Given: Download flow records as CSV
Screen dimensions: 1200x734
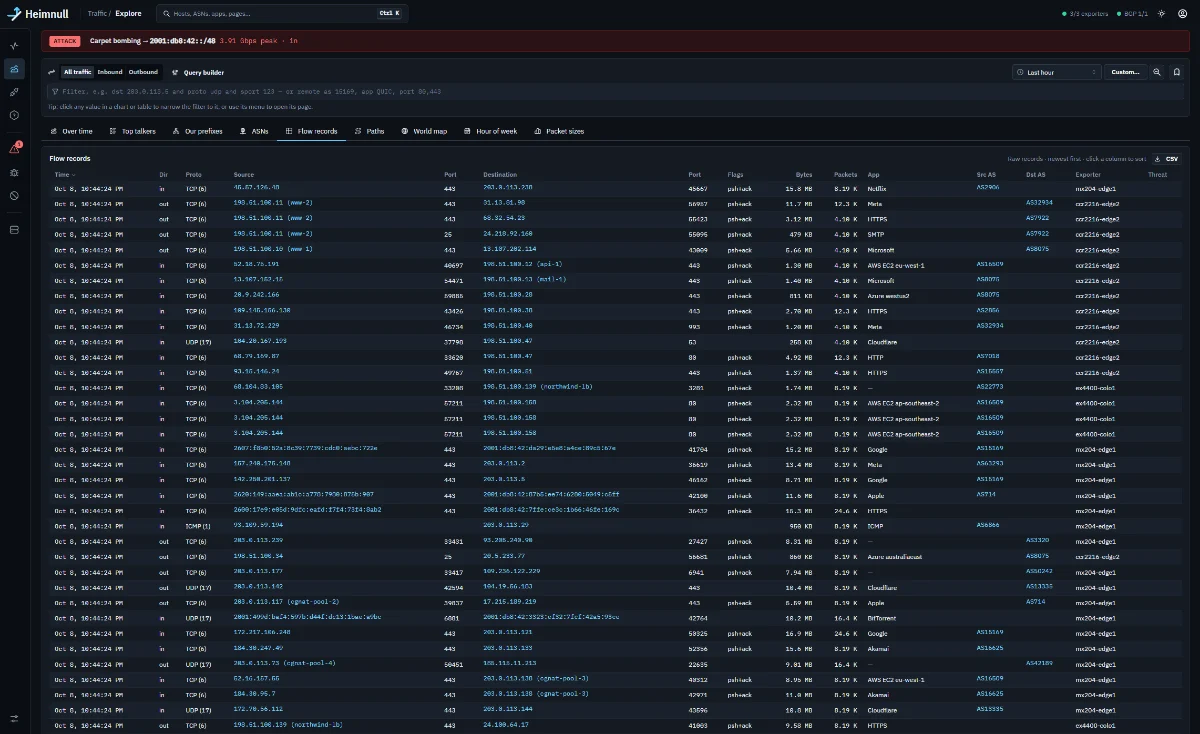Looking at the screenshot, I should tap(1166, 159).
